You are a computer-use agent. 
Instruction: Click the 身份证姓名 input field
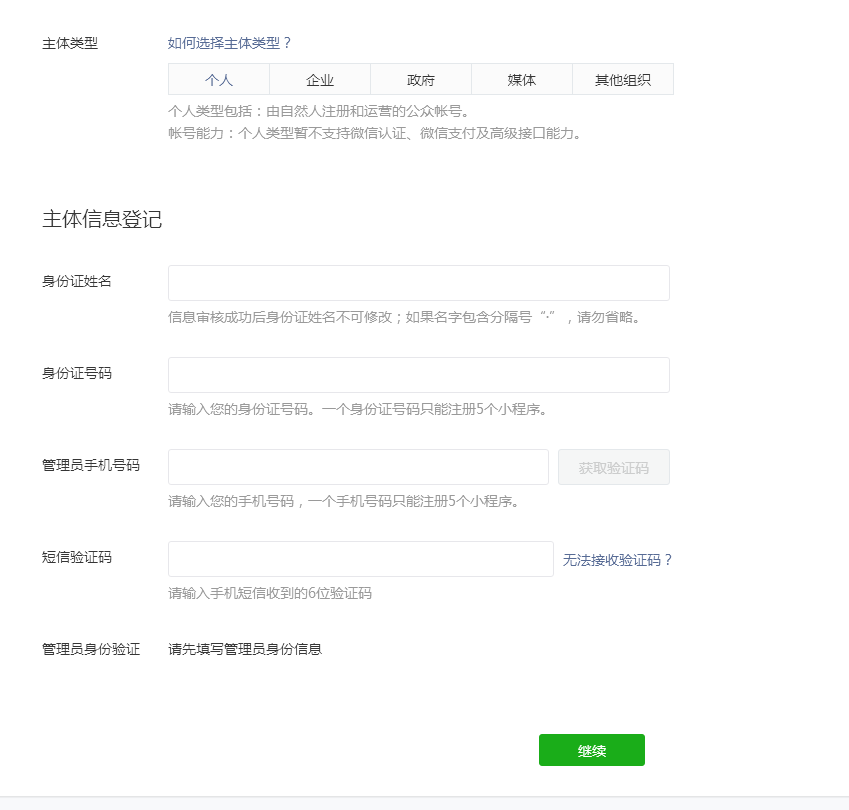pyautogui.click(x=420, y=282)
